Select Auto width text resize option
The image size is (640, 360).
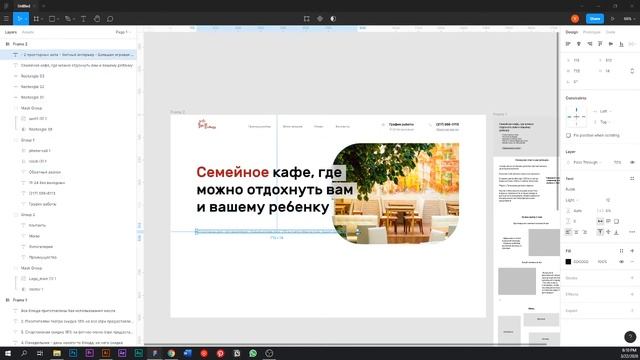pos(600,221)
